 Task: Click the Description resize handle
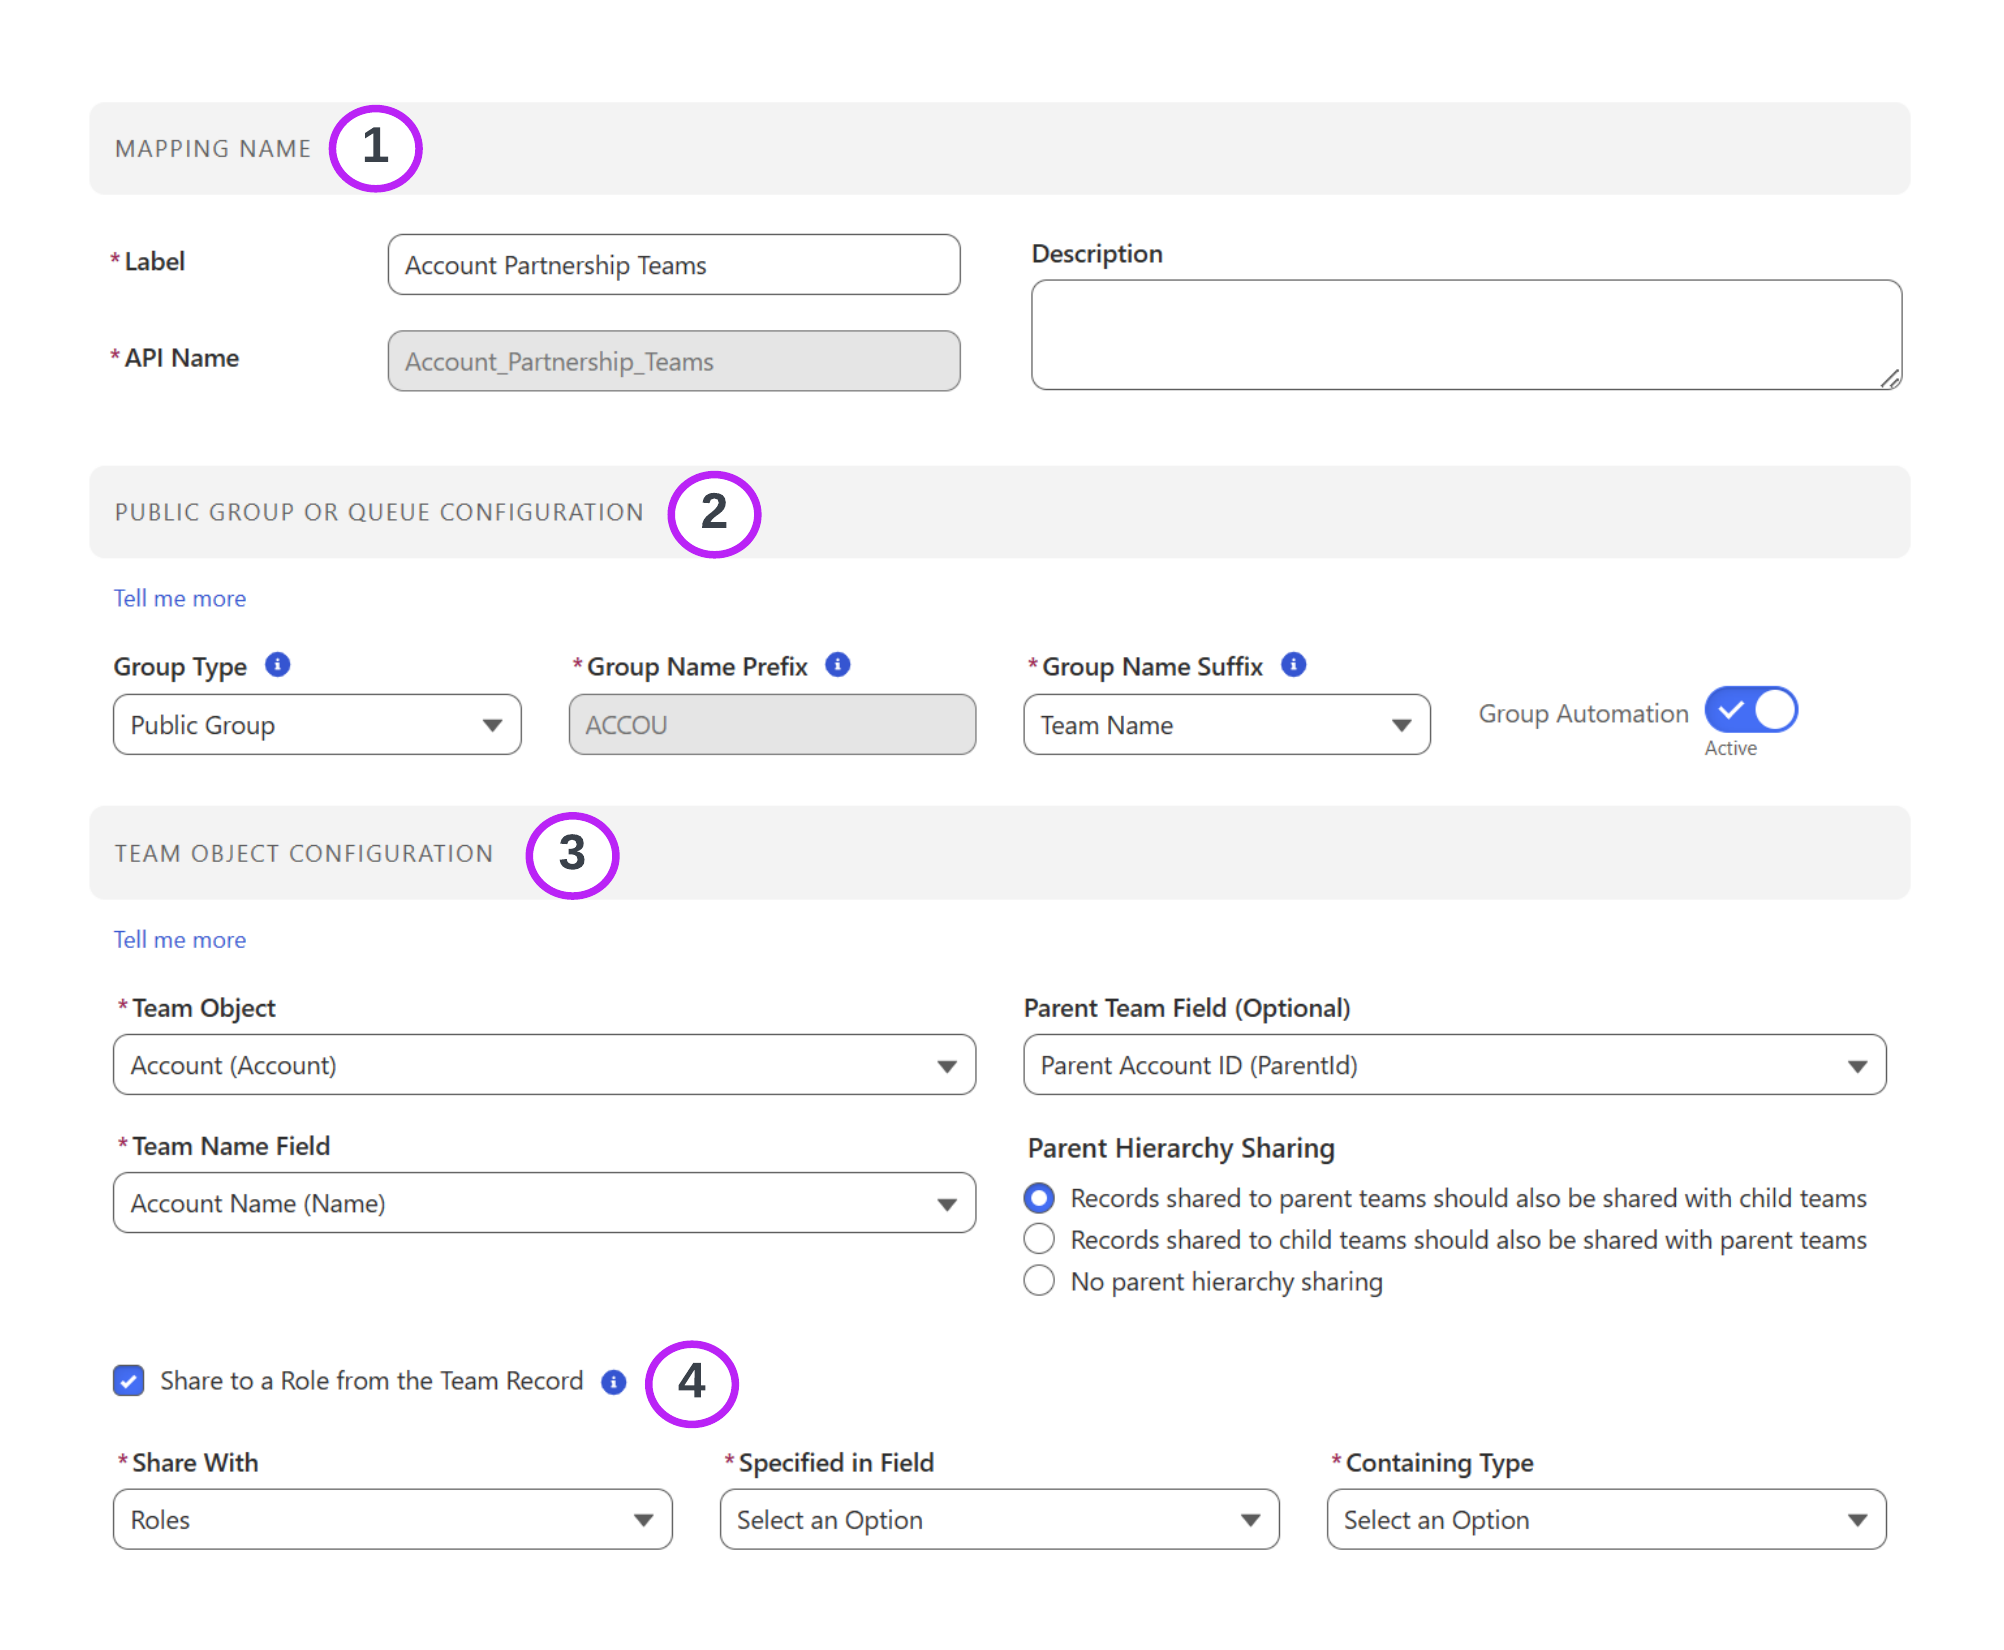pos(1890,378)
